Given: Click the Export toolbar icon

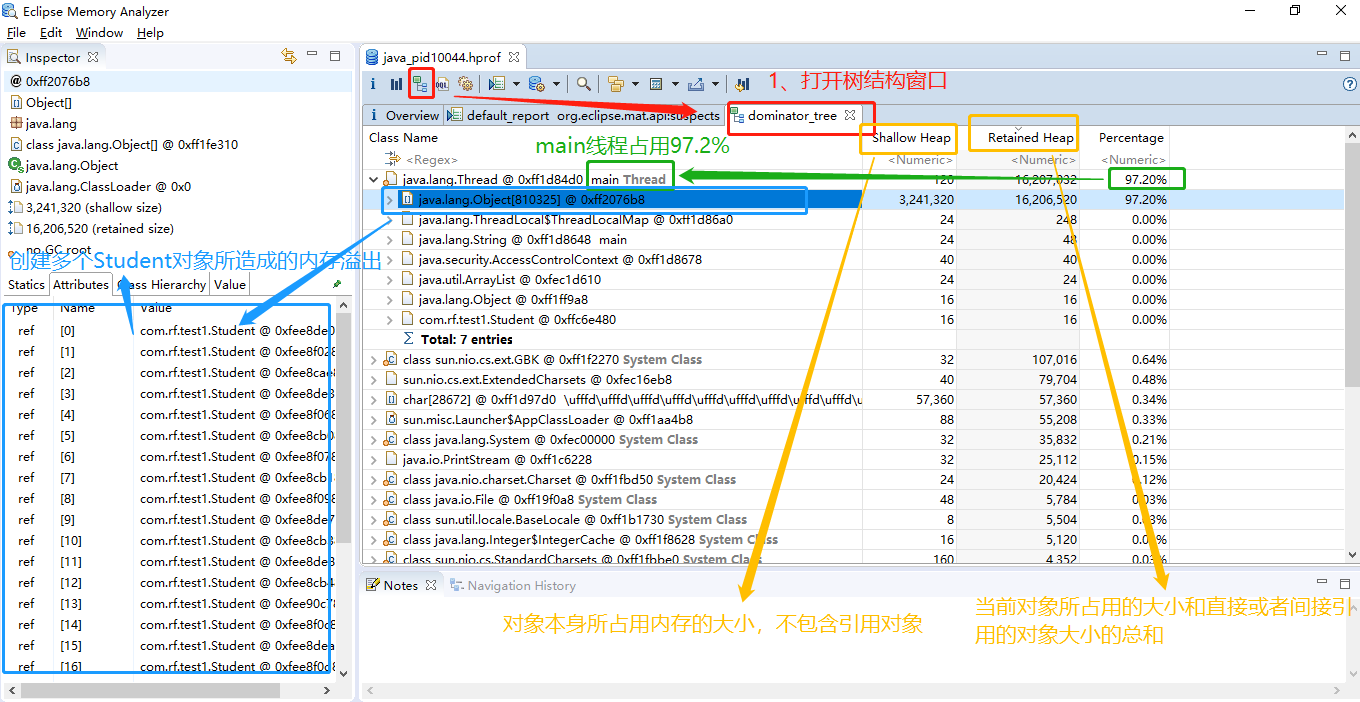Looking at the screenshot, I should coord(696,84).
